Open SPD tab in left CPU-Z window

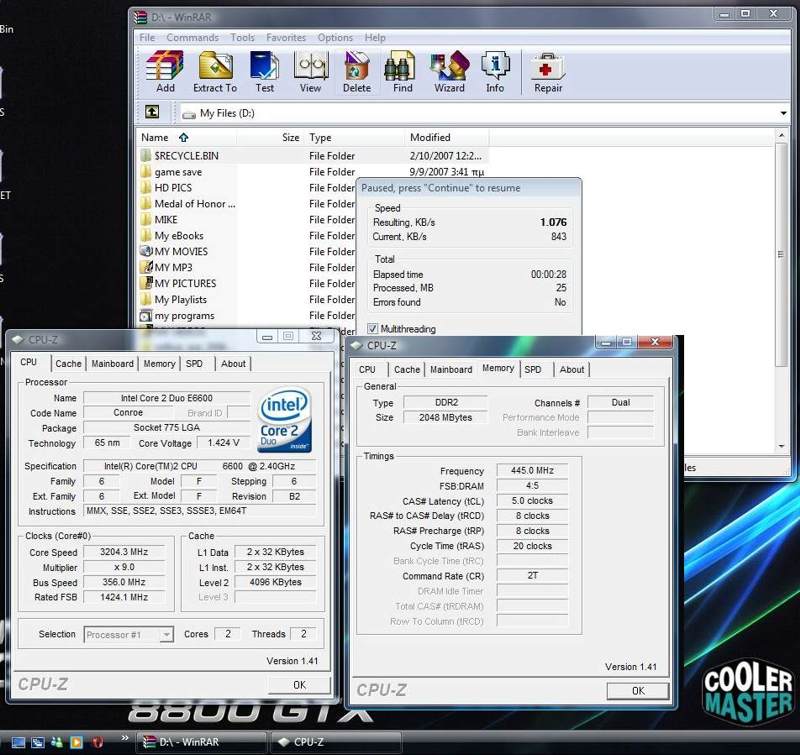click(x=194, y=363)
